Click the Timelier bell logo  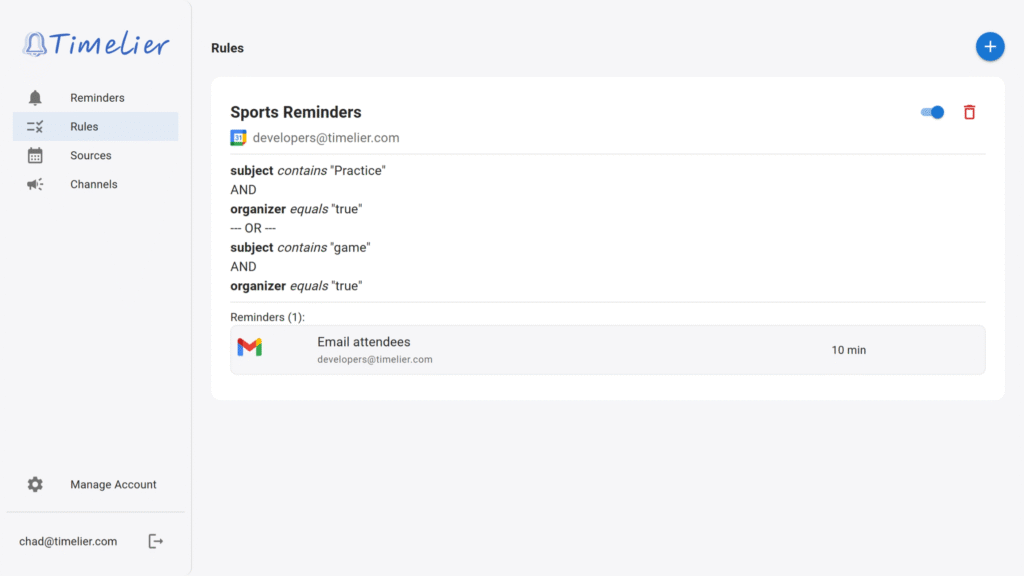36,44
